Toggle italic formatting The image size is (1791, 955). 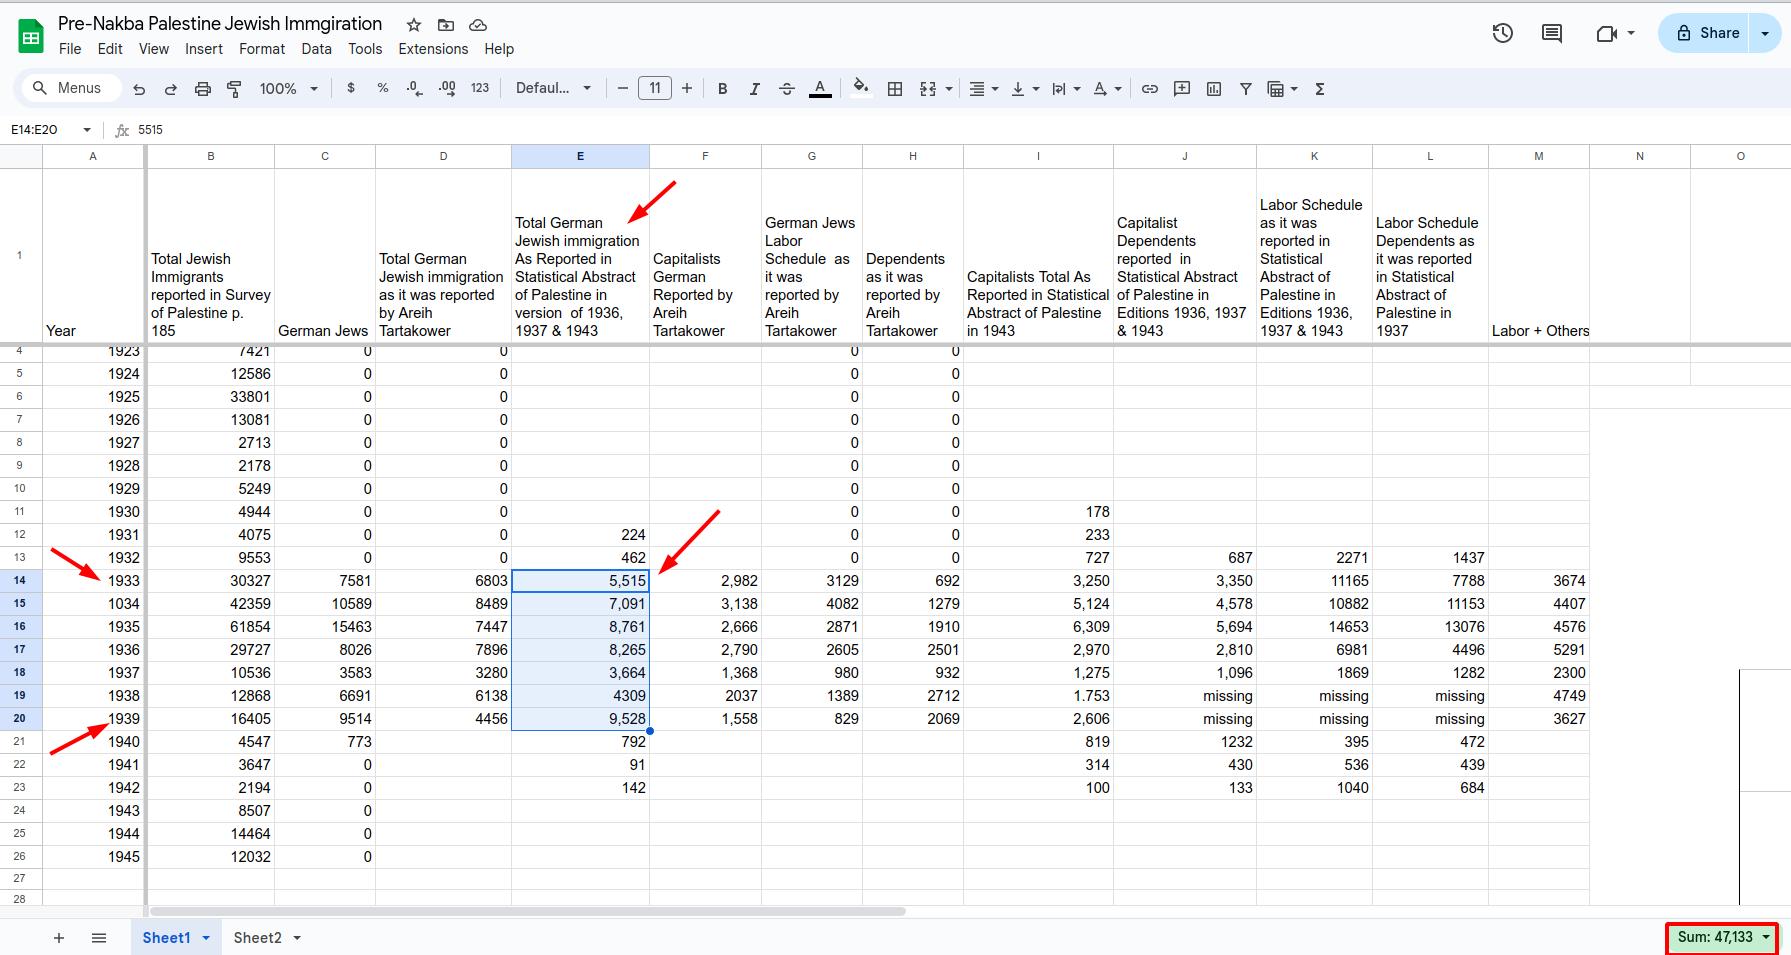pos(754,89)
